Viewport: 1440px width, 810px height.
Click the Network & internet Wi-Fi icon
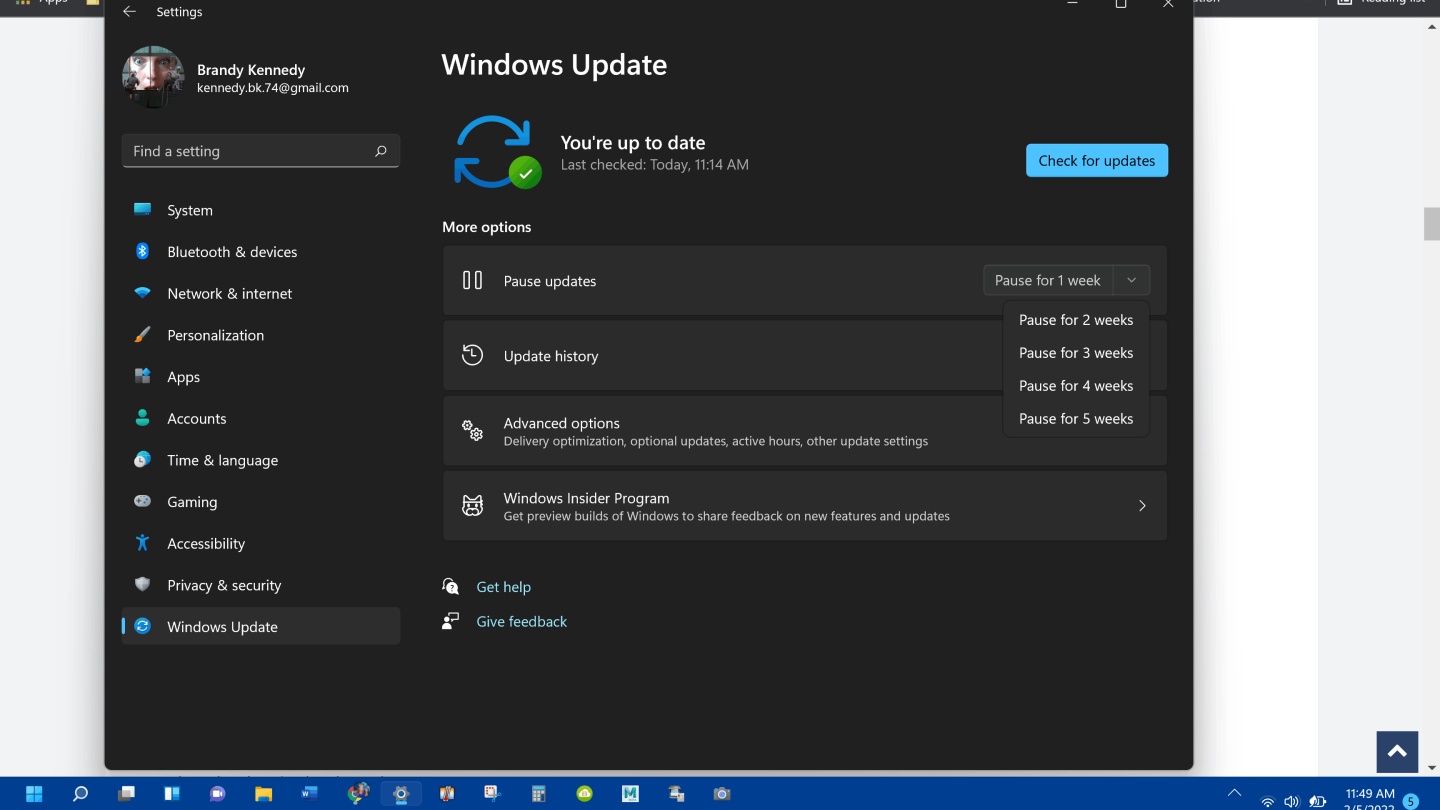coord(142,293)
